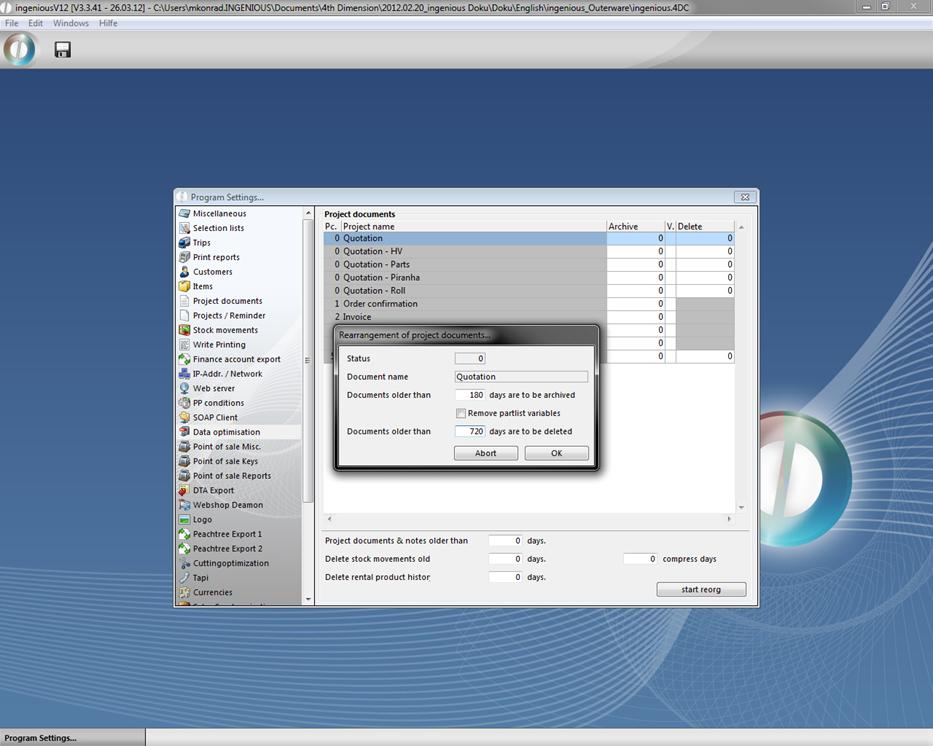Image resolution: width=933 pixels, height=746 pixels.
Task: Select the Peachtree Export 1 icon
Action: (x=185, y=534)
